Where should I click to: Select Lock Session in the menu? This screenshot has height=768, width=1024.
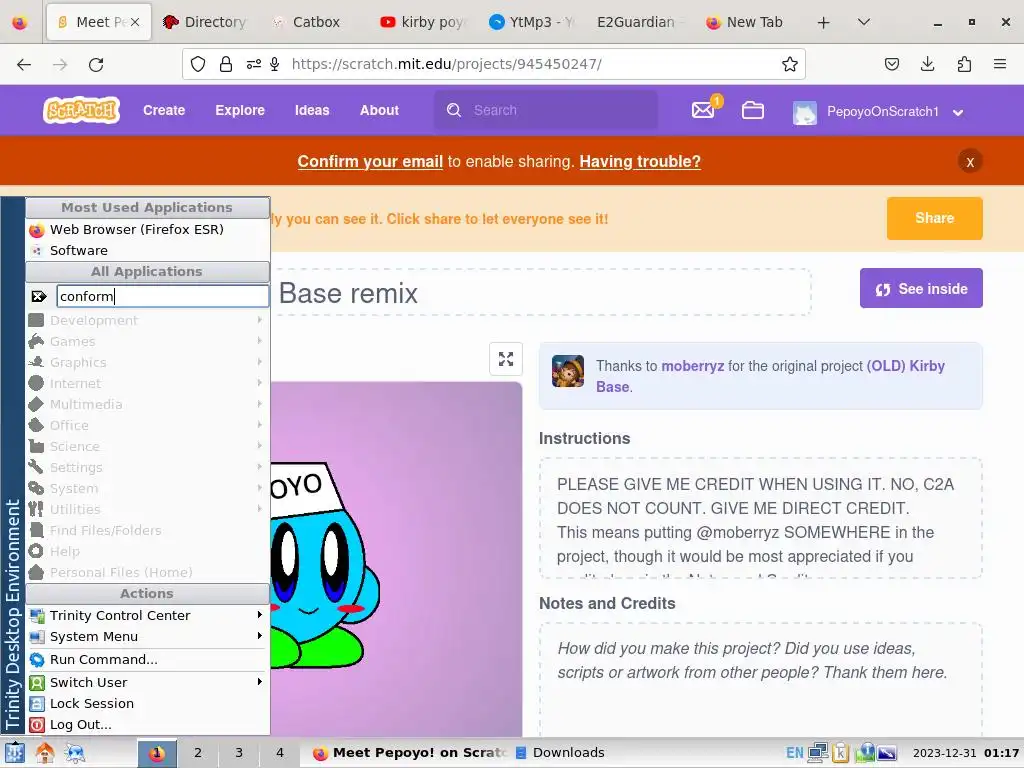(x=147, y=703)
